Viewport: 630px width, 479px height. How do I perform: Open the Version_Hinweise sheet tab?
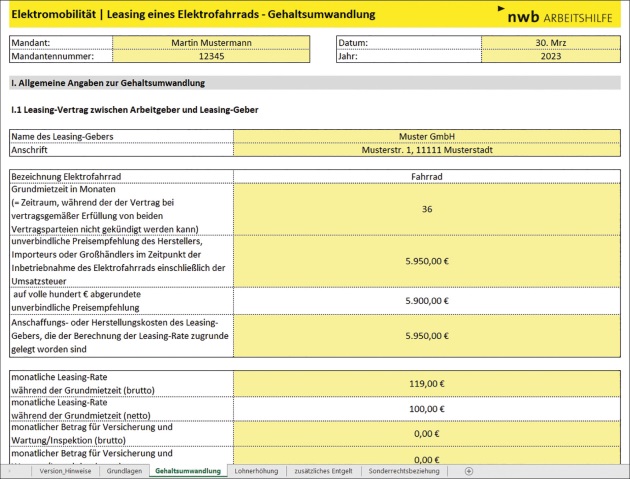coord(65,470)
